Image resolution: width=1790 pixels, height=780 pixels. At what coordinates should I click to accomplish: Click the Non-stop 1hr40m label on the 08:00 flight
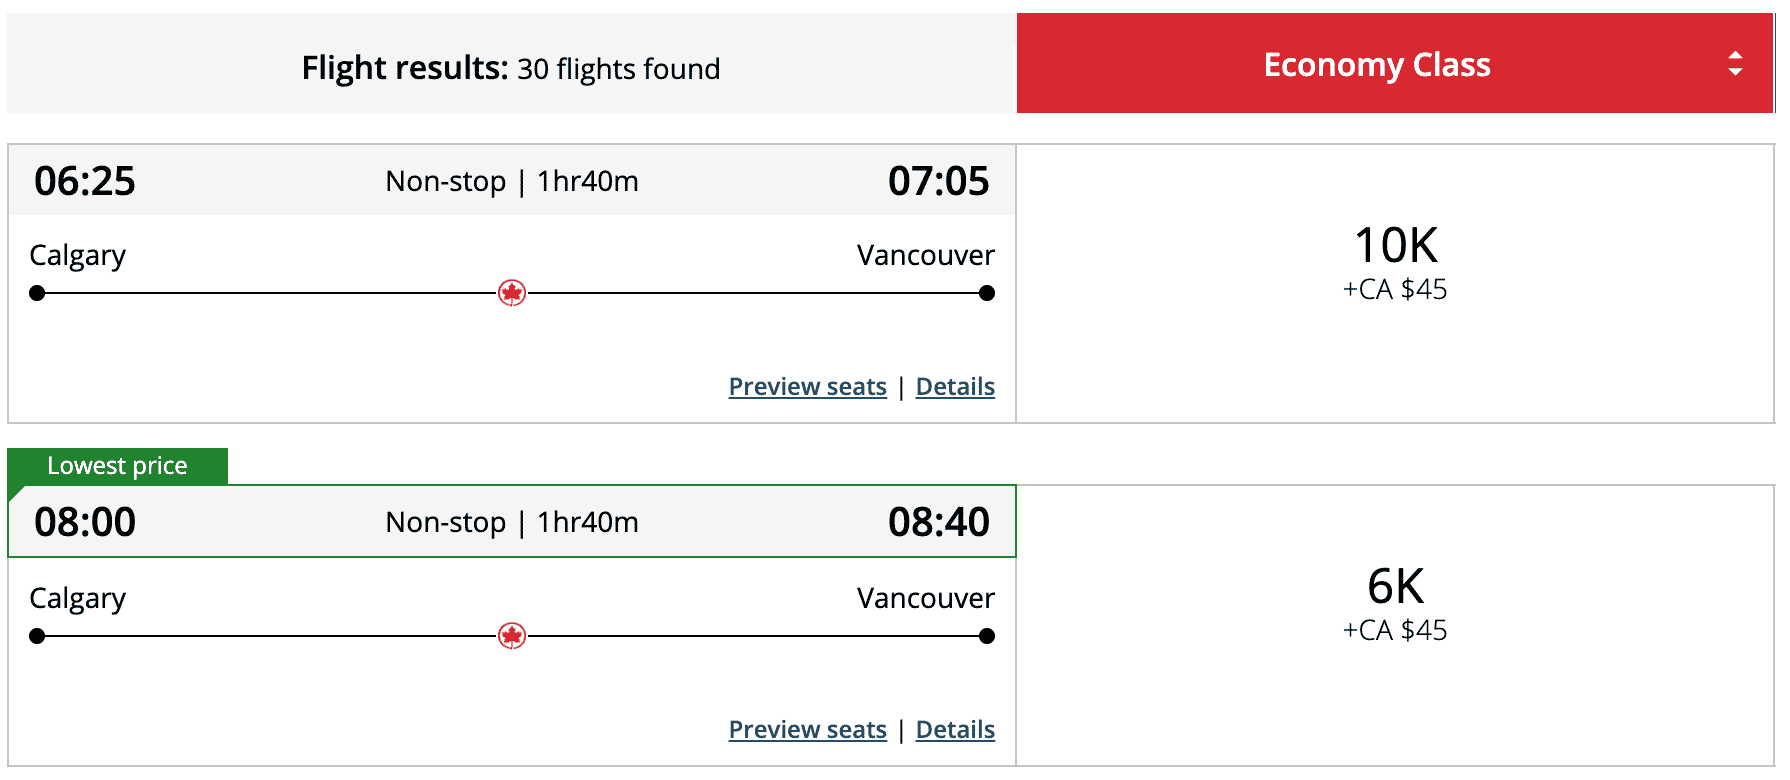tap(512, 522)
